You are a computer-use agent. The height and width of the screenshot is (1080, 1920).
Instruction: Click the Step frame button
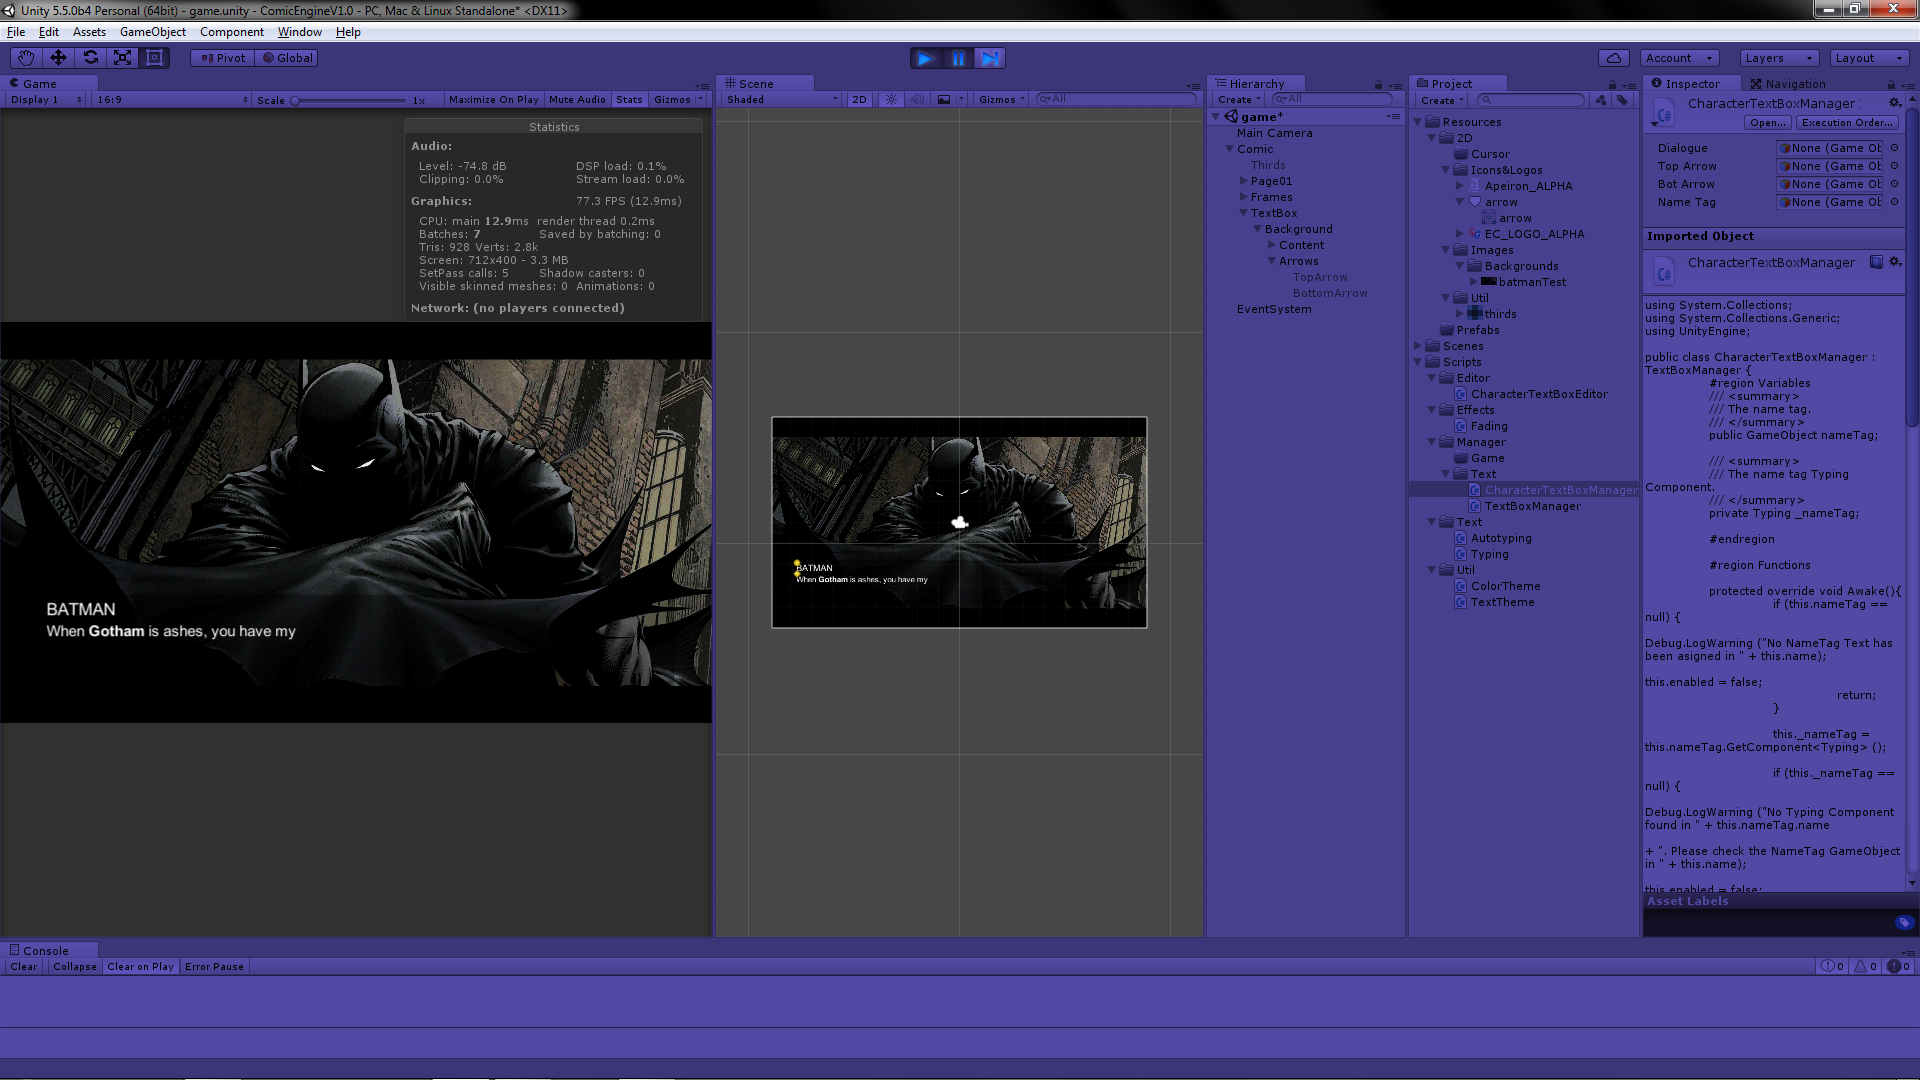coord(990,58)
